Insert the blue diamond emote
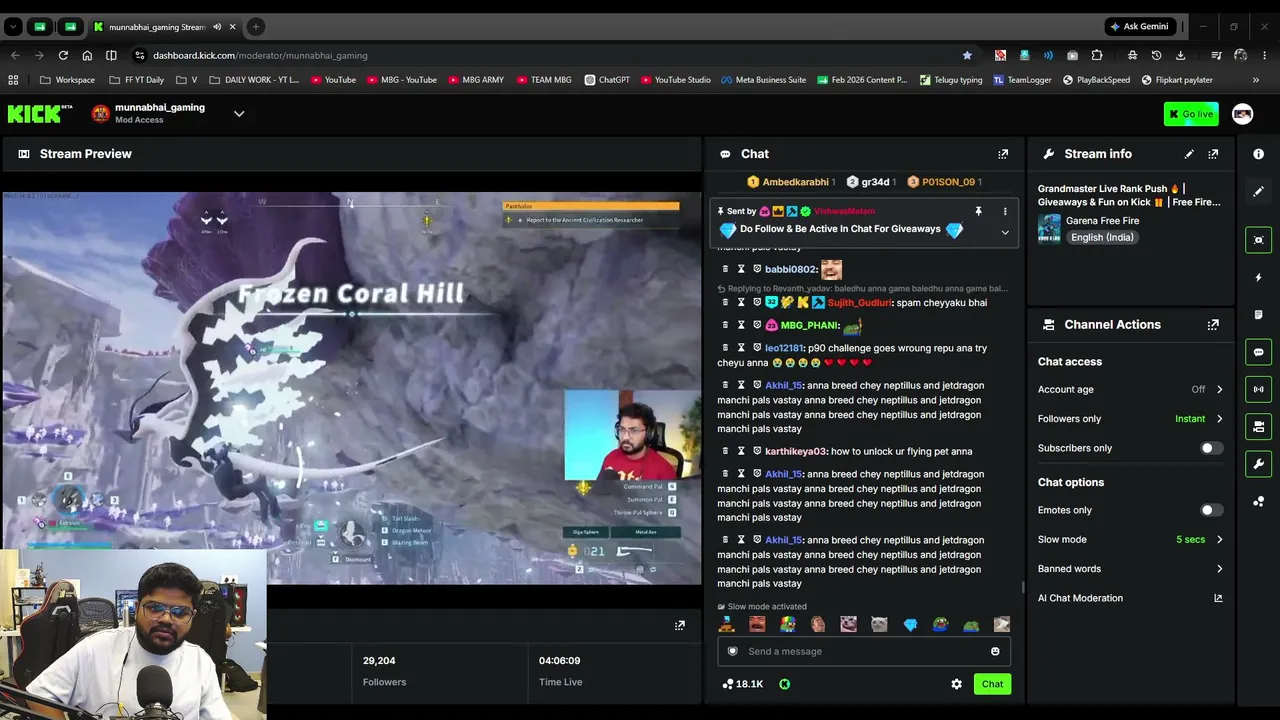 (x=910, y=625)
